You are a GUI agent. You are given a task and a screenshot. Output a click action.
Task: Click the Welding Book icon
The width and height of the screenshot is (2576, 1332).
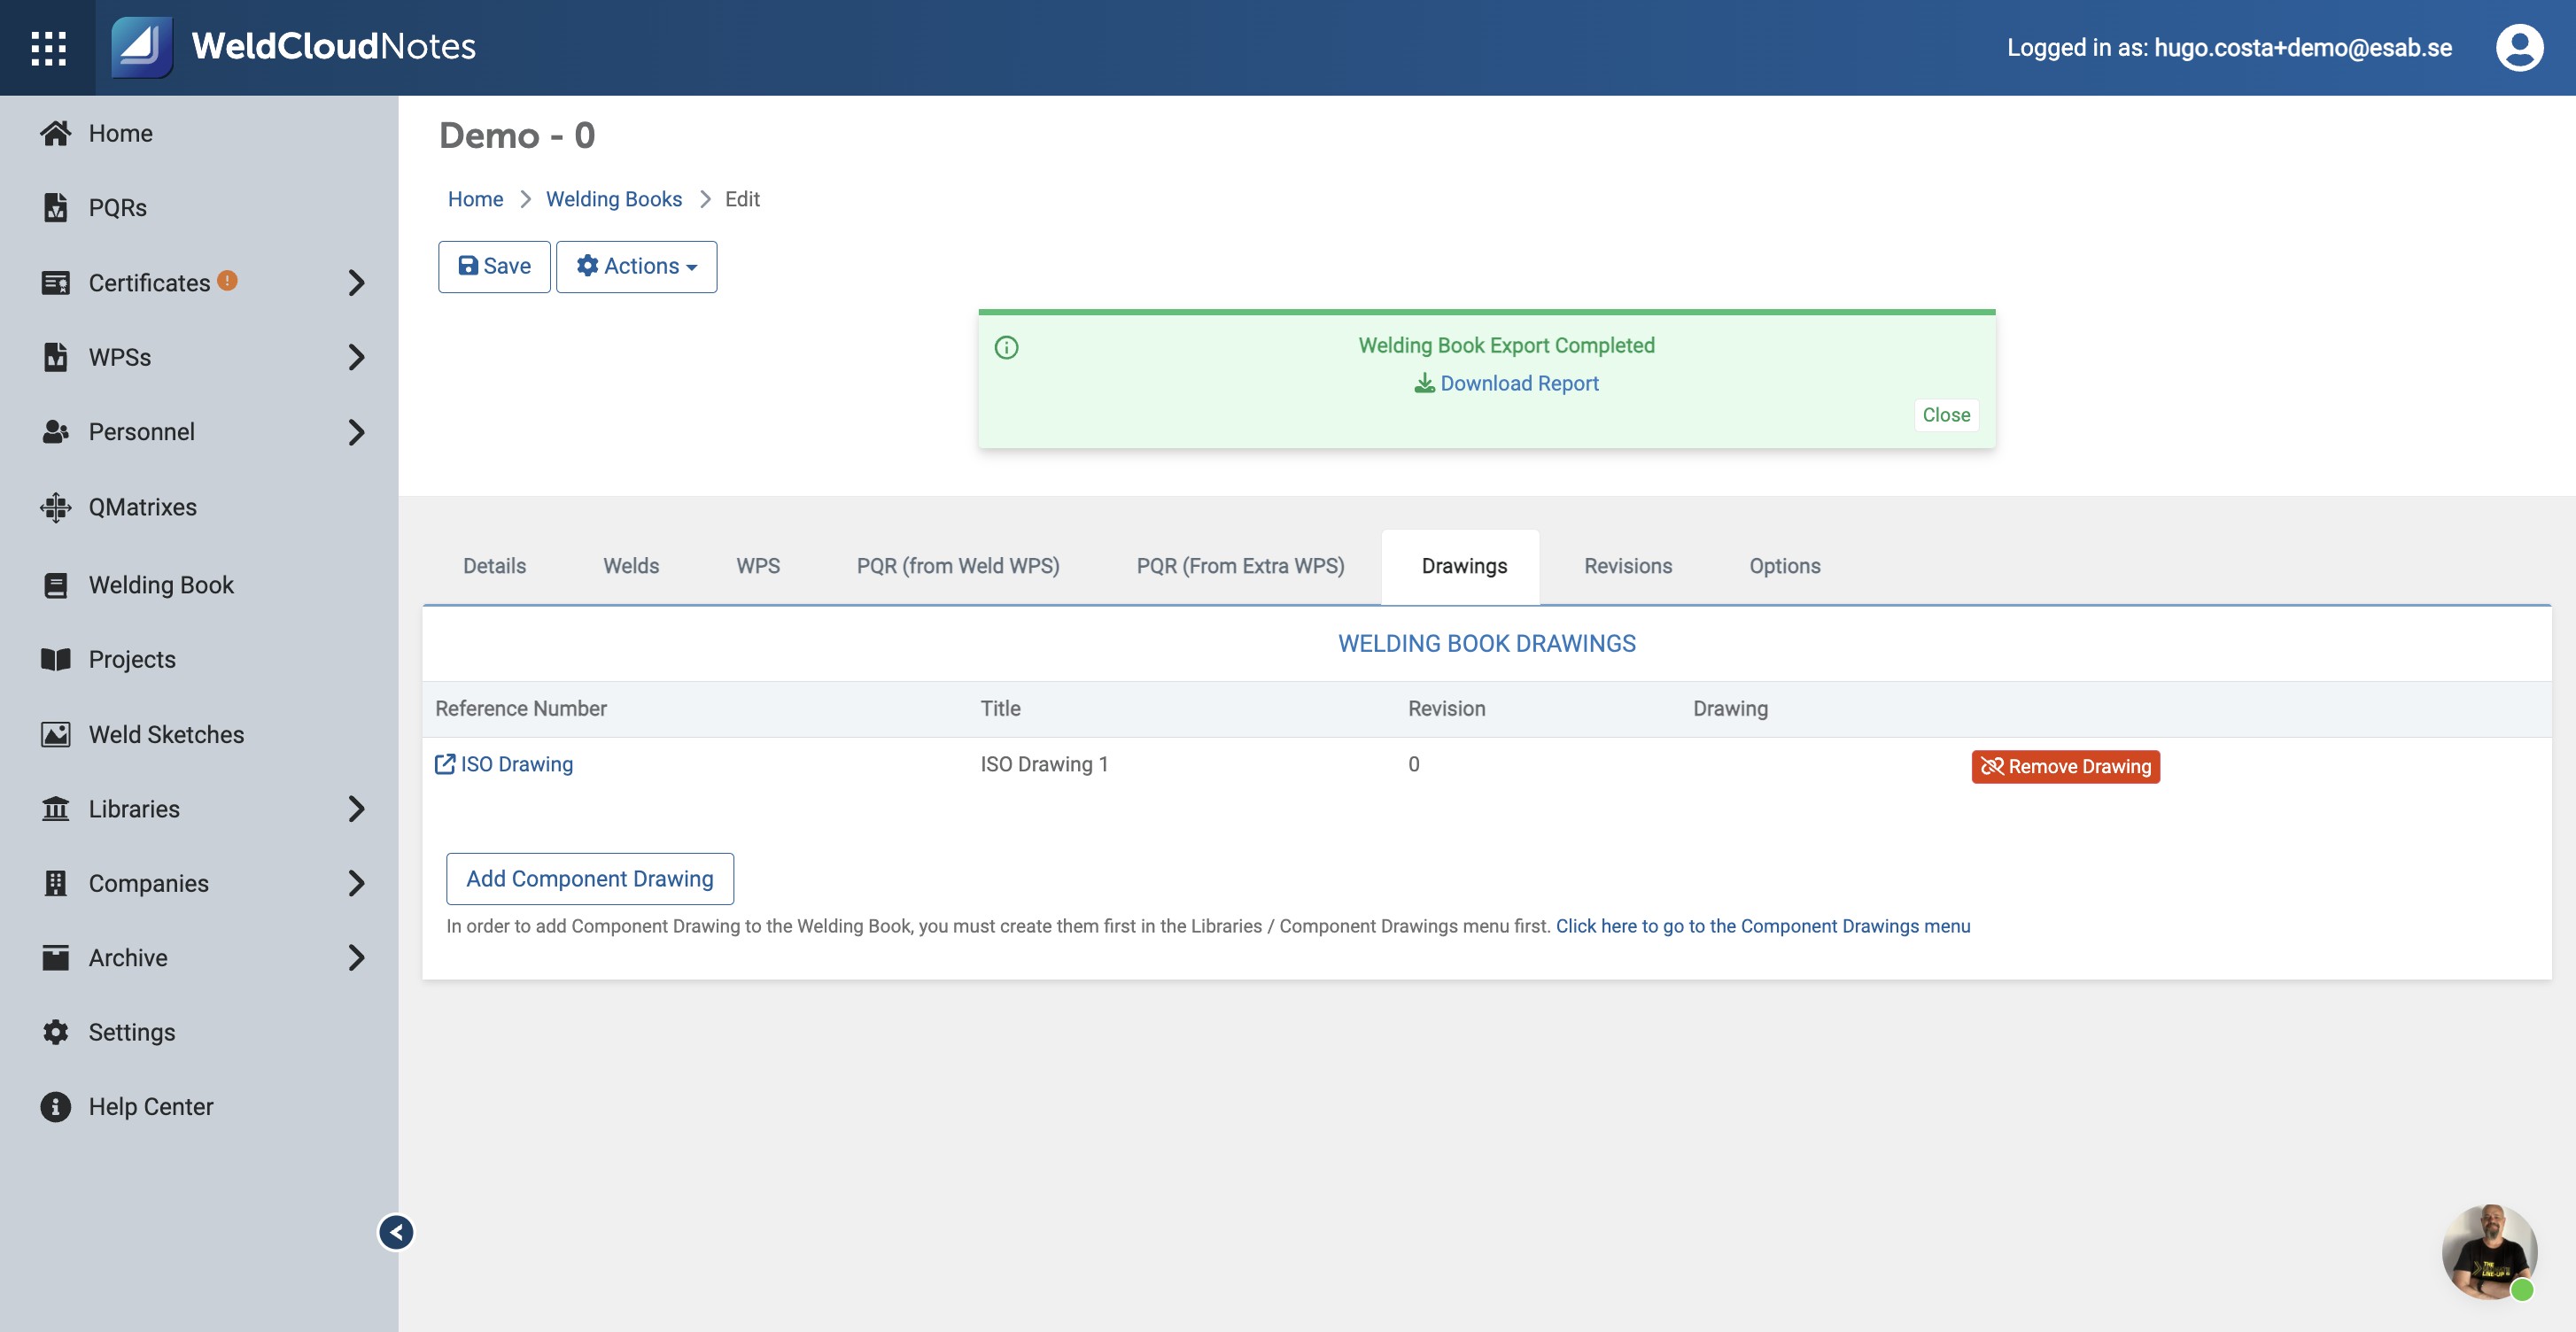[55, 585]
